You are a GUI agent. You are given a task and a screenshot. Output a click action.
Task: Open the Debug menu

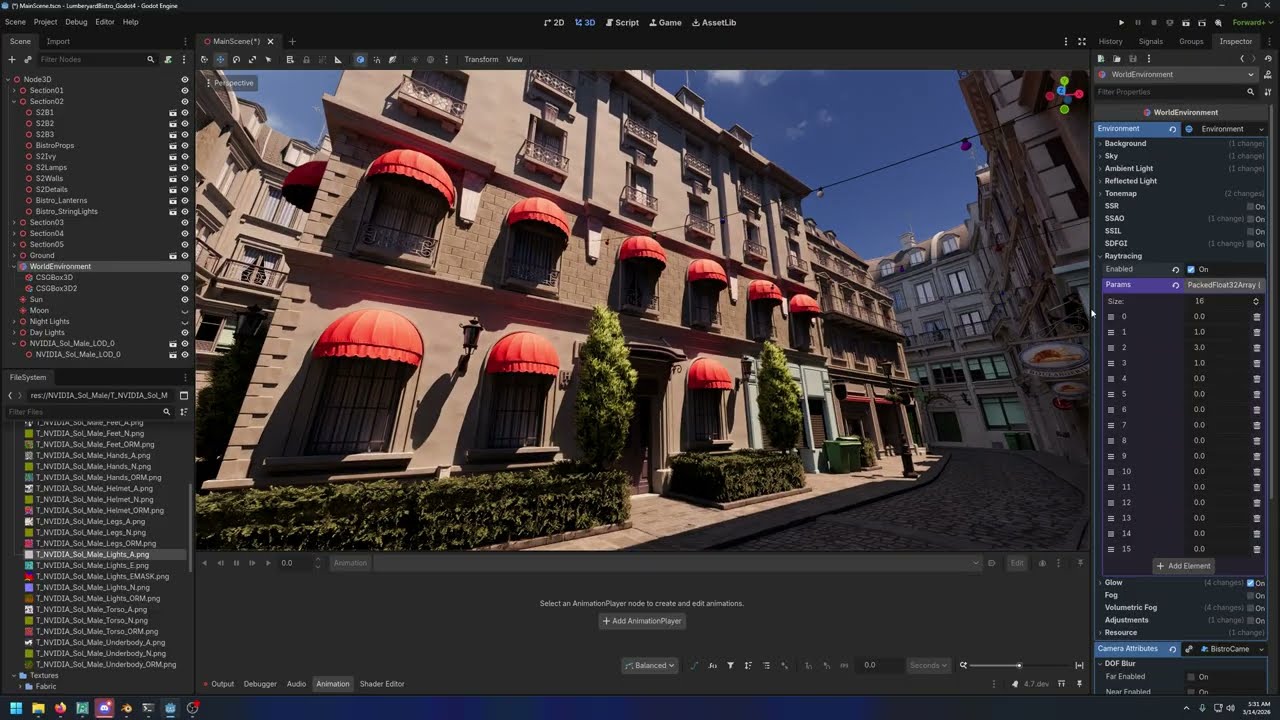[76, 22]
